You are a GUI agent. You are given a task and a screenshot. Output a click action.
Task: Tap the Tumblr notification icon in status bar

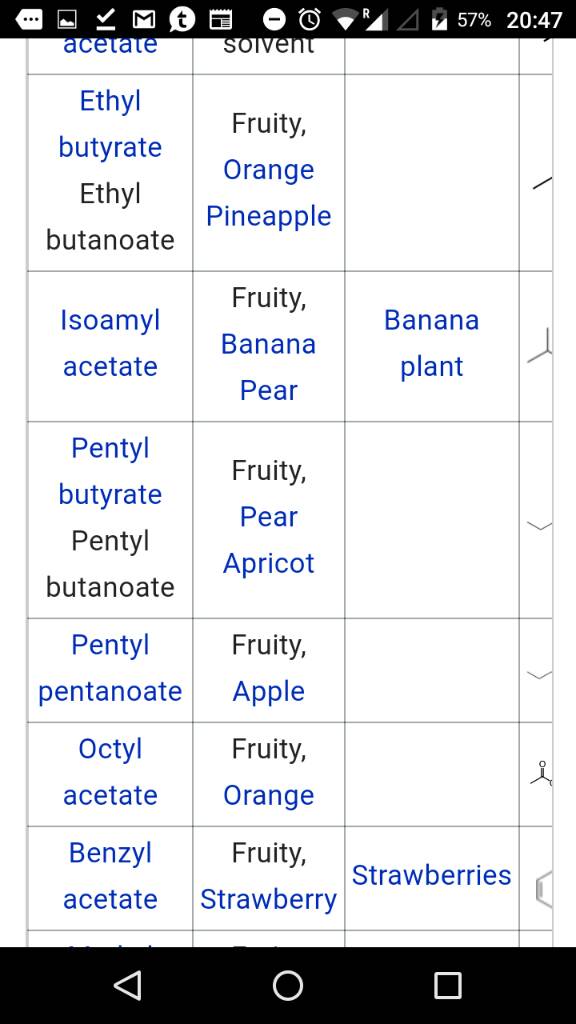pyautogui.click(x=182, y=20)
